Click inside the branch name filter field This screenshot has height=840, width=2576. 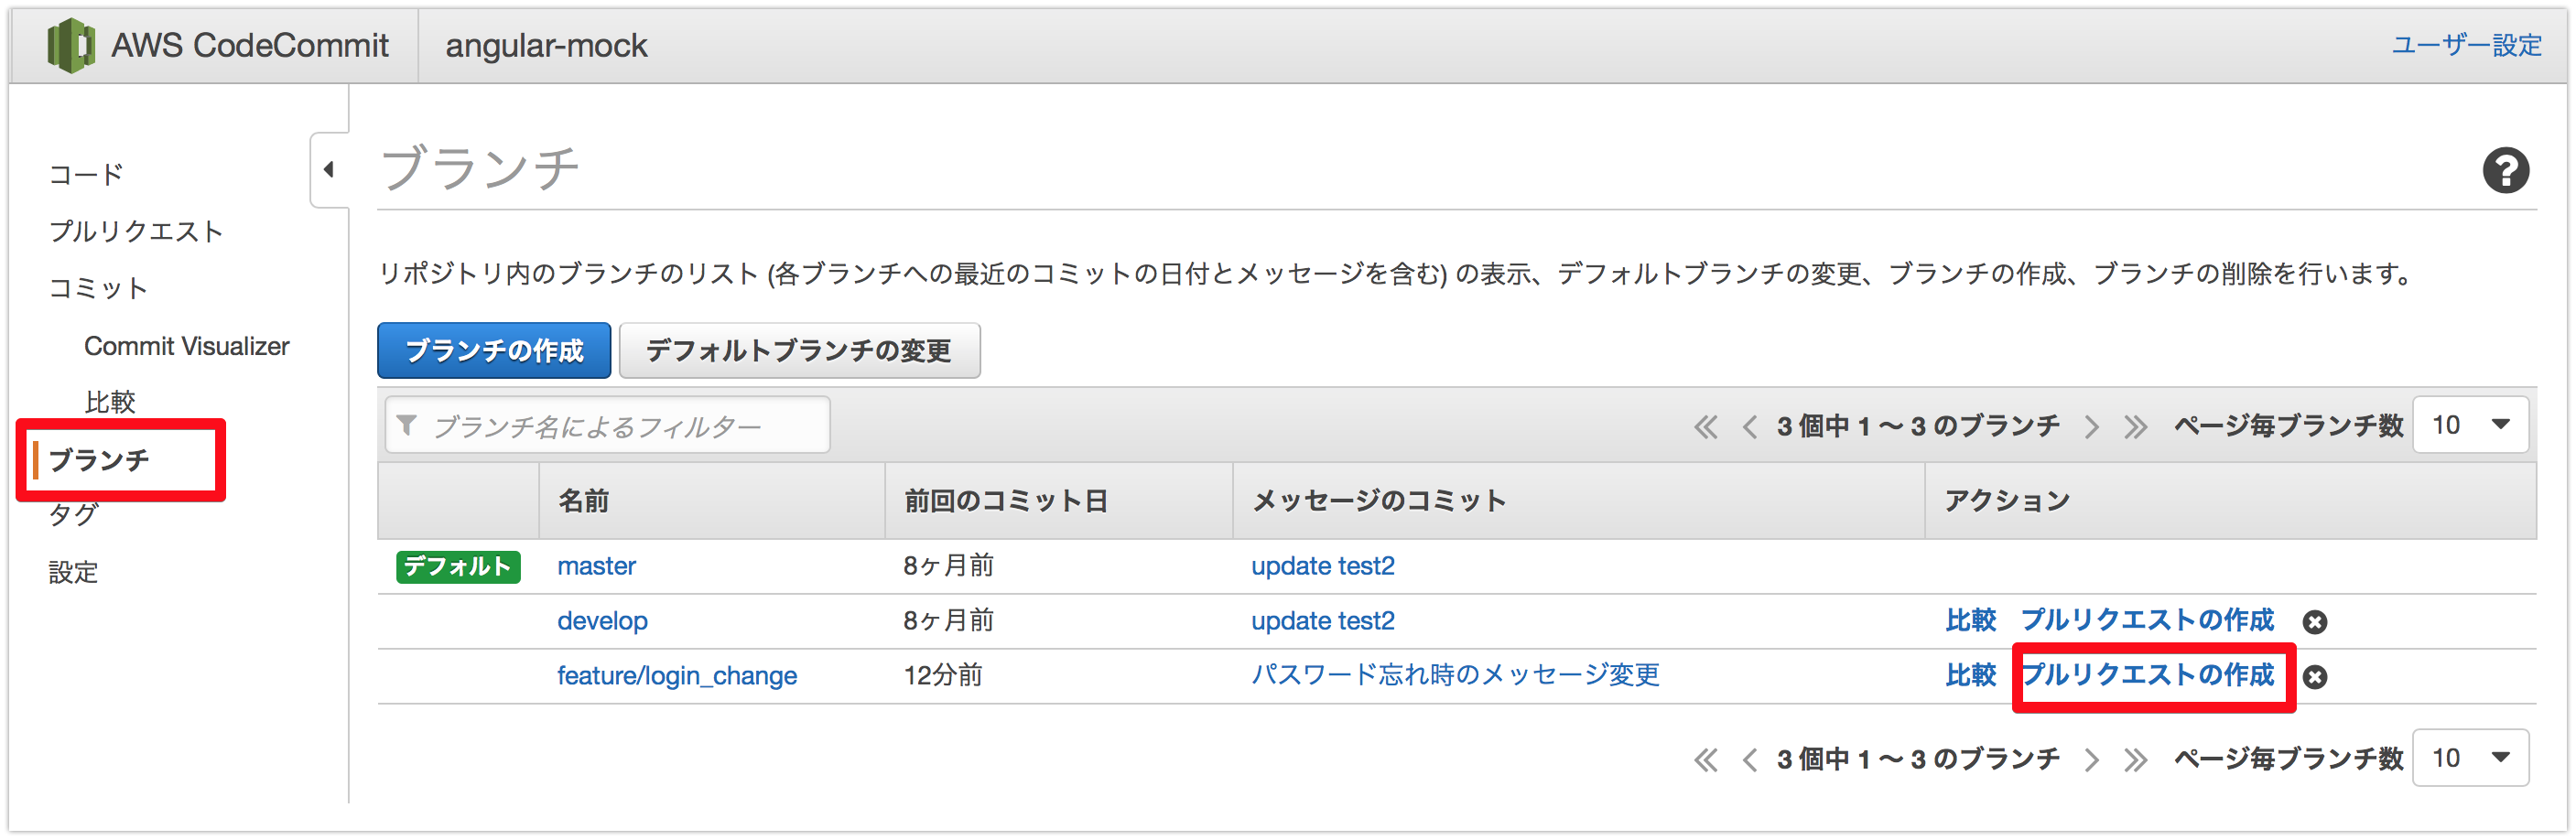620,424
